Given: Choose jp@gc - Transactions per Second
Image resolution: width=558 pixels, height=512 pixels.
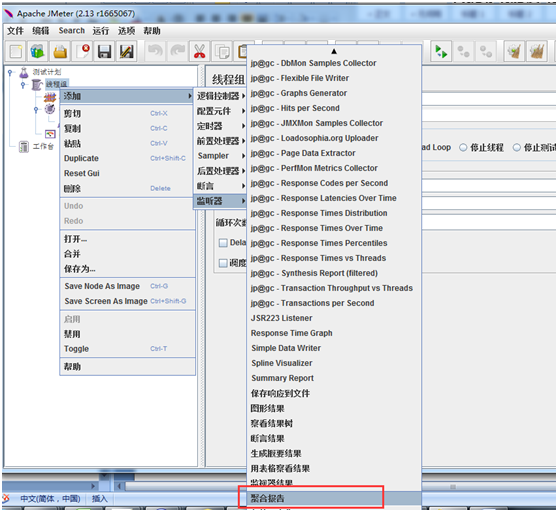Looking at the screenshot, I should coord(334,303).
